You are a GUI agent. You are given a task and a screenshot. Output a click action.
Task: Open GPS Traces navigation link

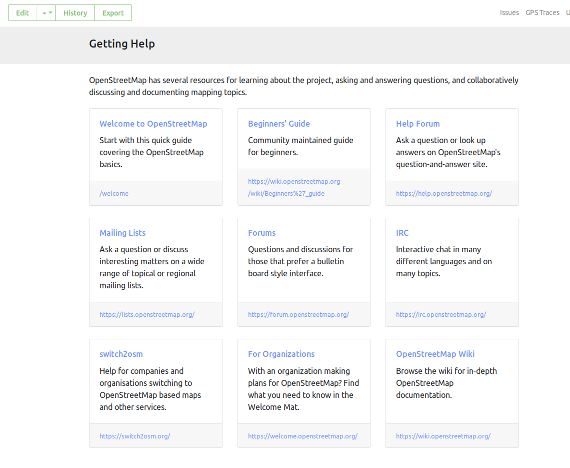pyautogui.click(x=542, y=13)
